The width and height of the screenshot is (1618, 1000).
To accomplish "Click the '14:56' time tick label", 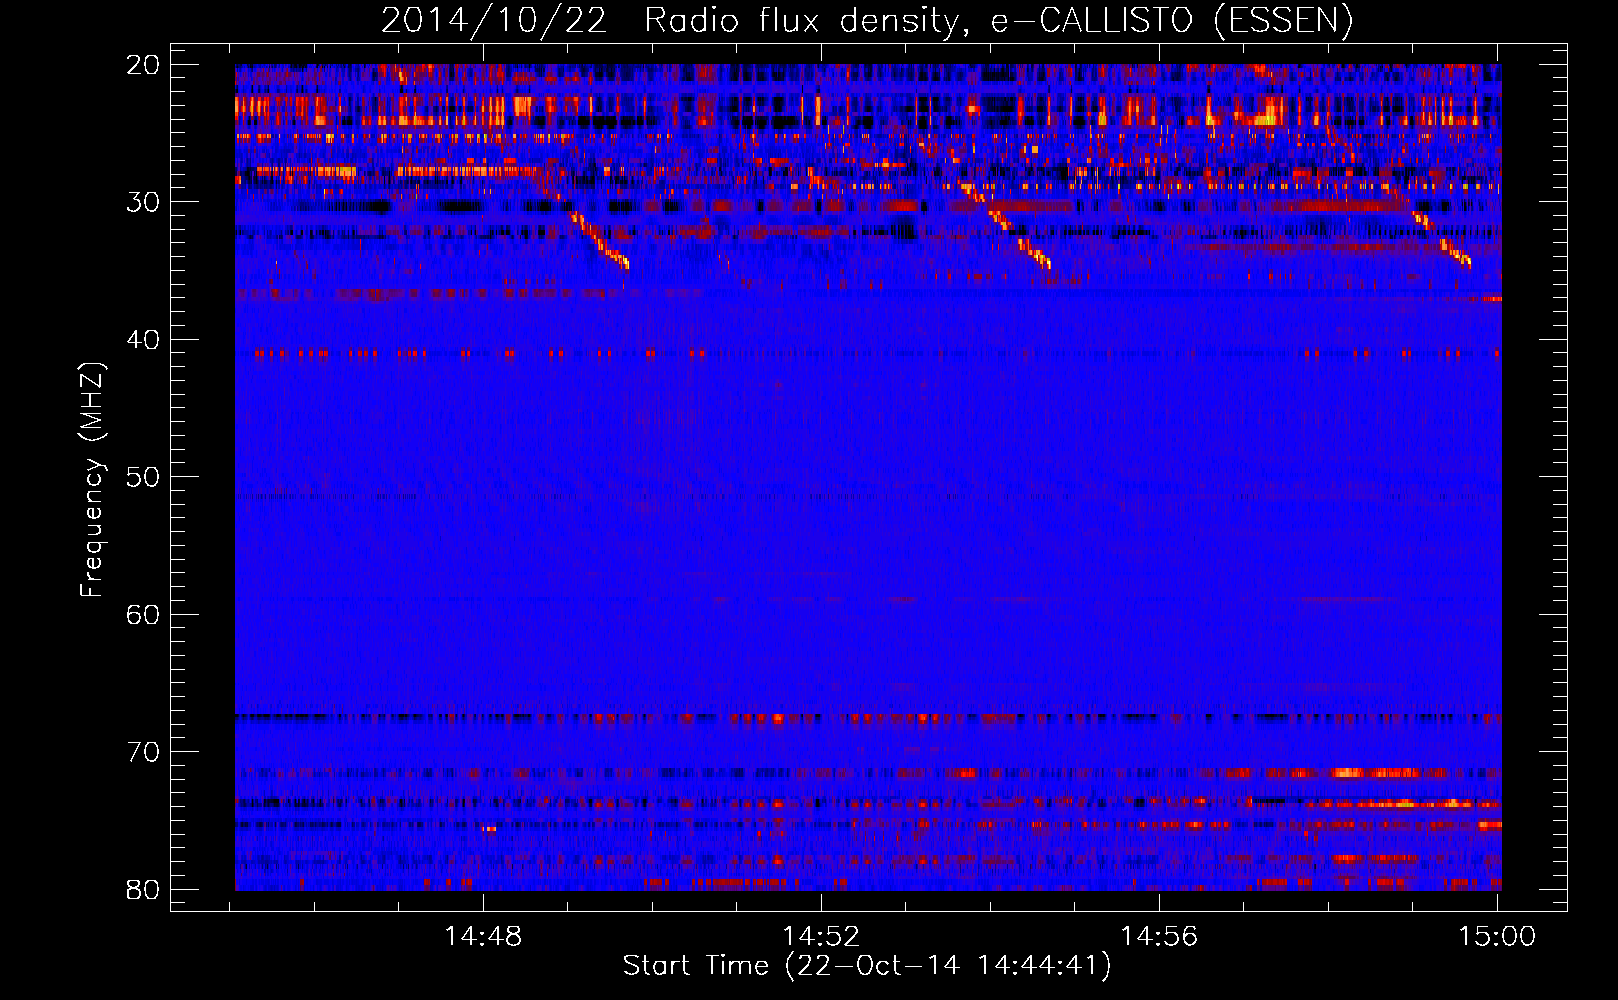I will [x=1159, y=936].
